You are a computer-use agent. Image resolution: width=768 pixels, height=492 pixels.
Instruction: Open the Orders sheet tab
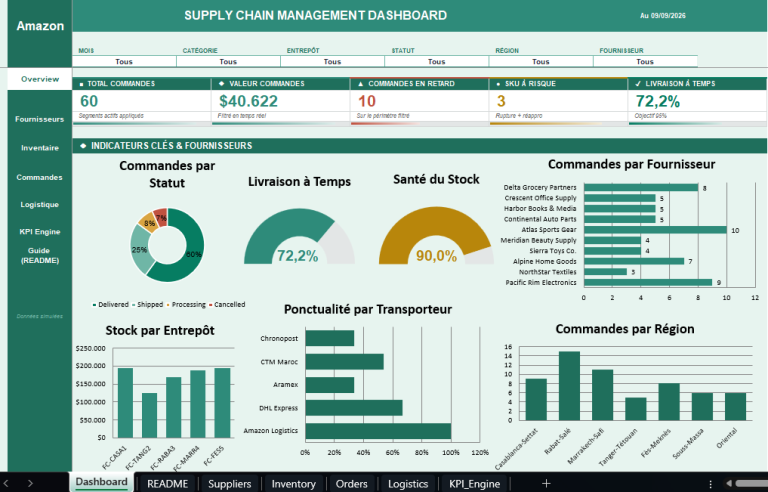pos(351,484)
